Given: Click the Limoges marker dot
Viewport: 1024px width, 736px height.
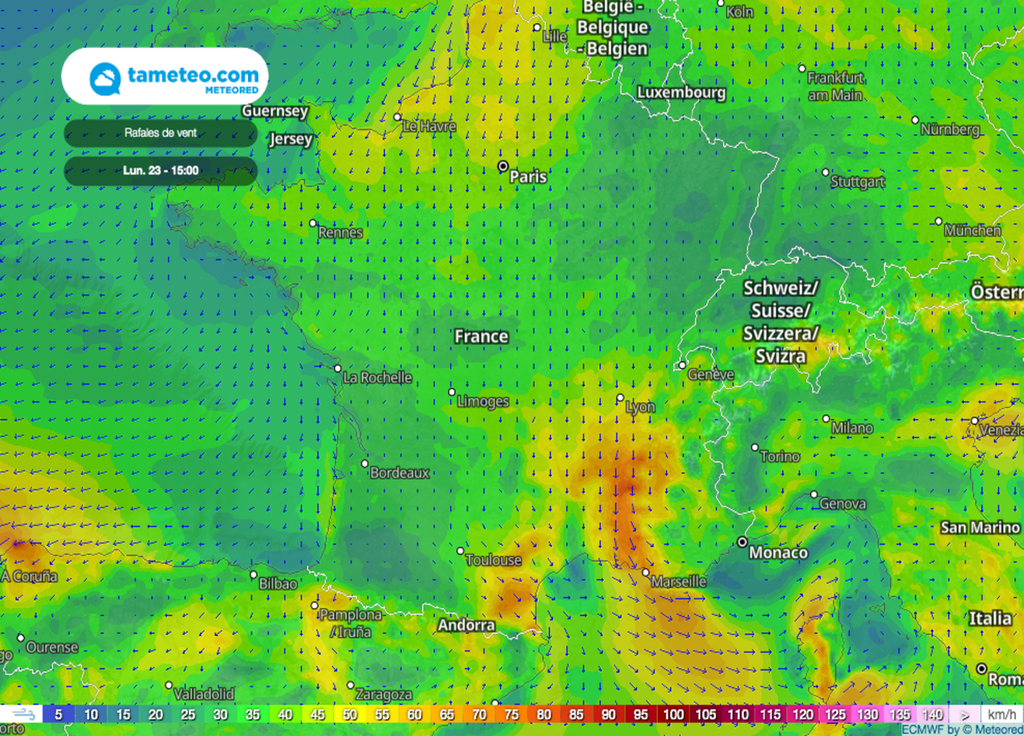Looking at the screenshot, I should (451, 392).
